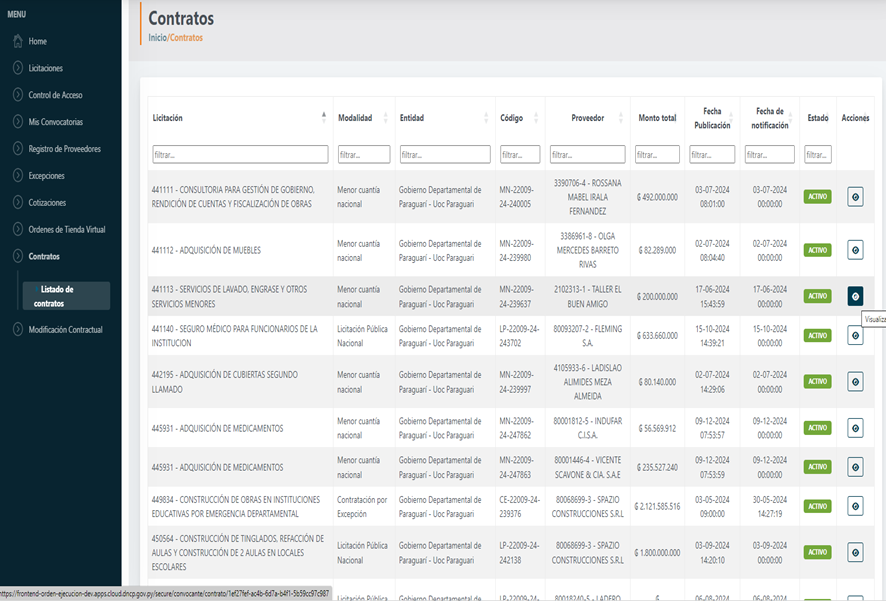
Task: View the 442195 Adquisición de Cubiertas contract
Action: 855,382
